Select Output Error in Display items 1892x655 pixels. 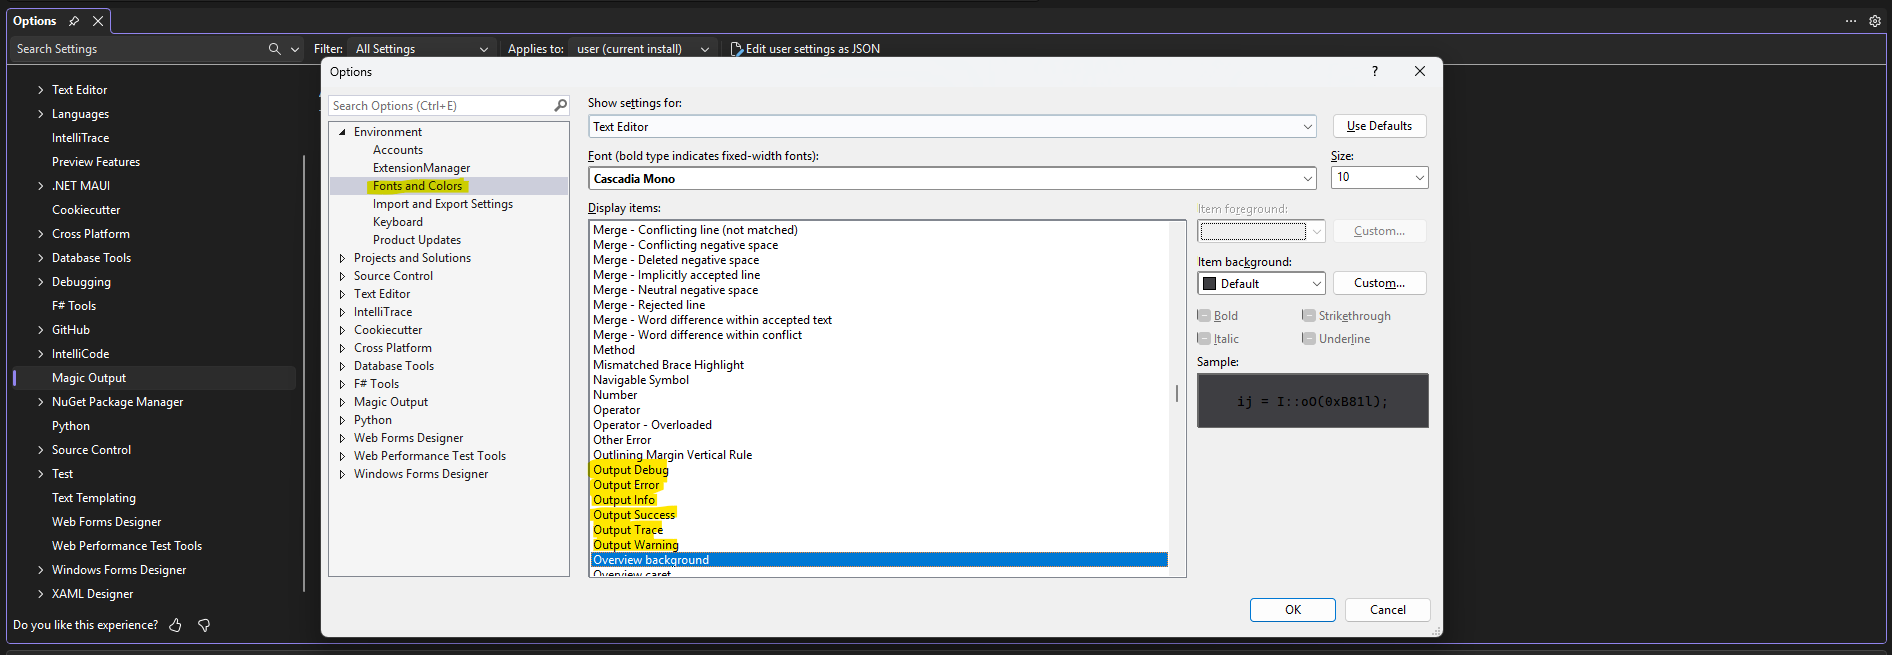tap(626, 485)
